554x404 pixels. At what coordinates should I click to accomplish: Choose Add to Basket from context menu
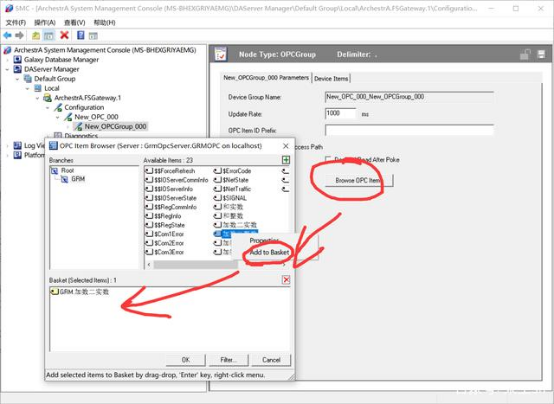point(269,252)
